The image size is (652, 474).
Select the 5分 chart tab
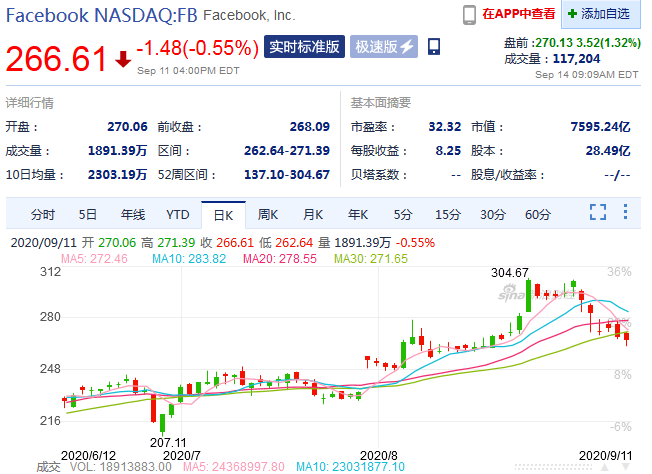coord(403,215)
